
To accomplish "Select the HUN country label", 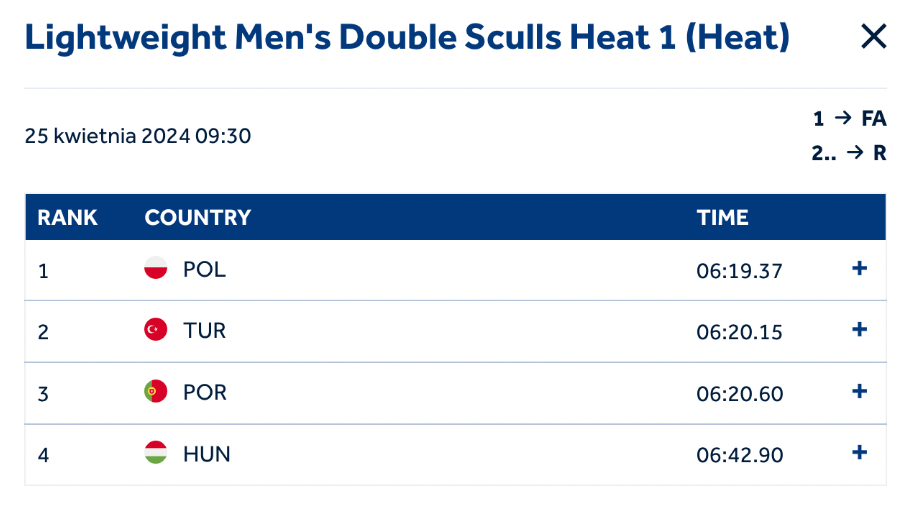I will click(206, 454).
